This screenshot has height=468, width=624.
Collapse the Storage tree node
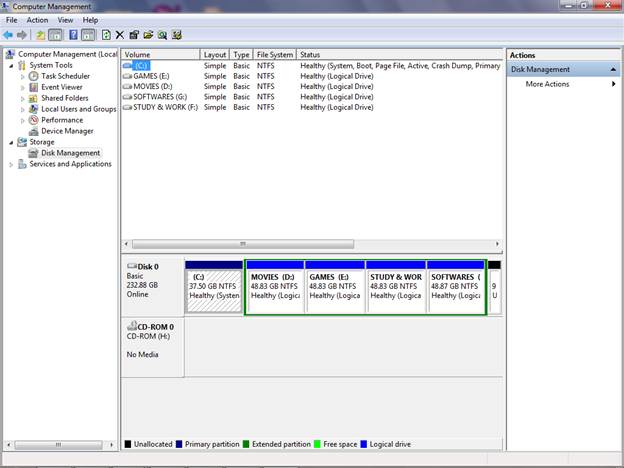pyautogui.click(x=11, y=142)
